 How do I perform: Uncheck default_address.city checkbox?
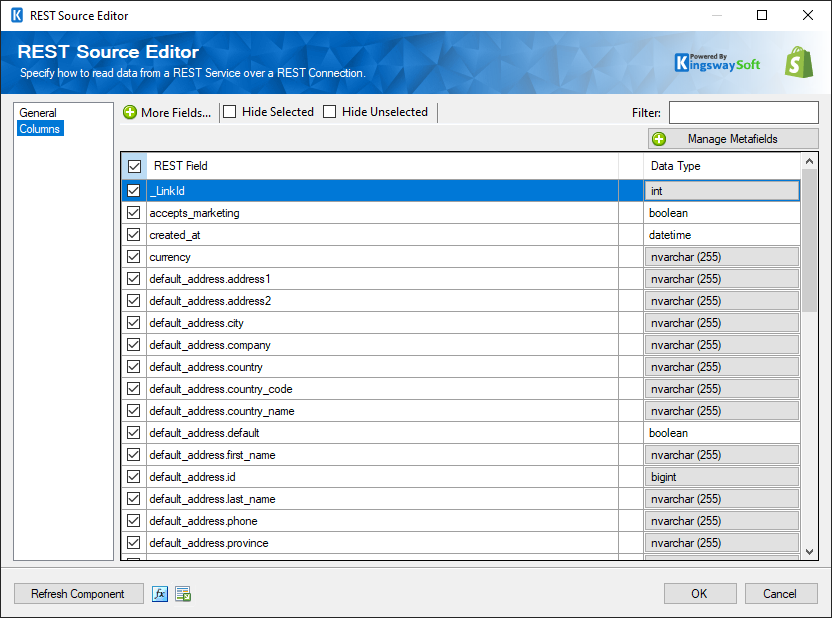pos(134,323)
